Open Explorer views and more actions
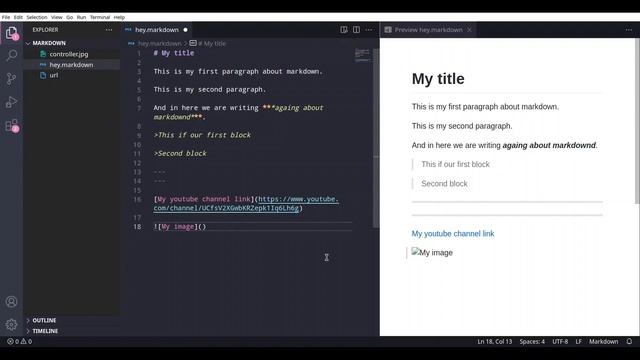The width and height of the screenshot is (640, 360). pos(109,30)
